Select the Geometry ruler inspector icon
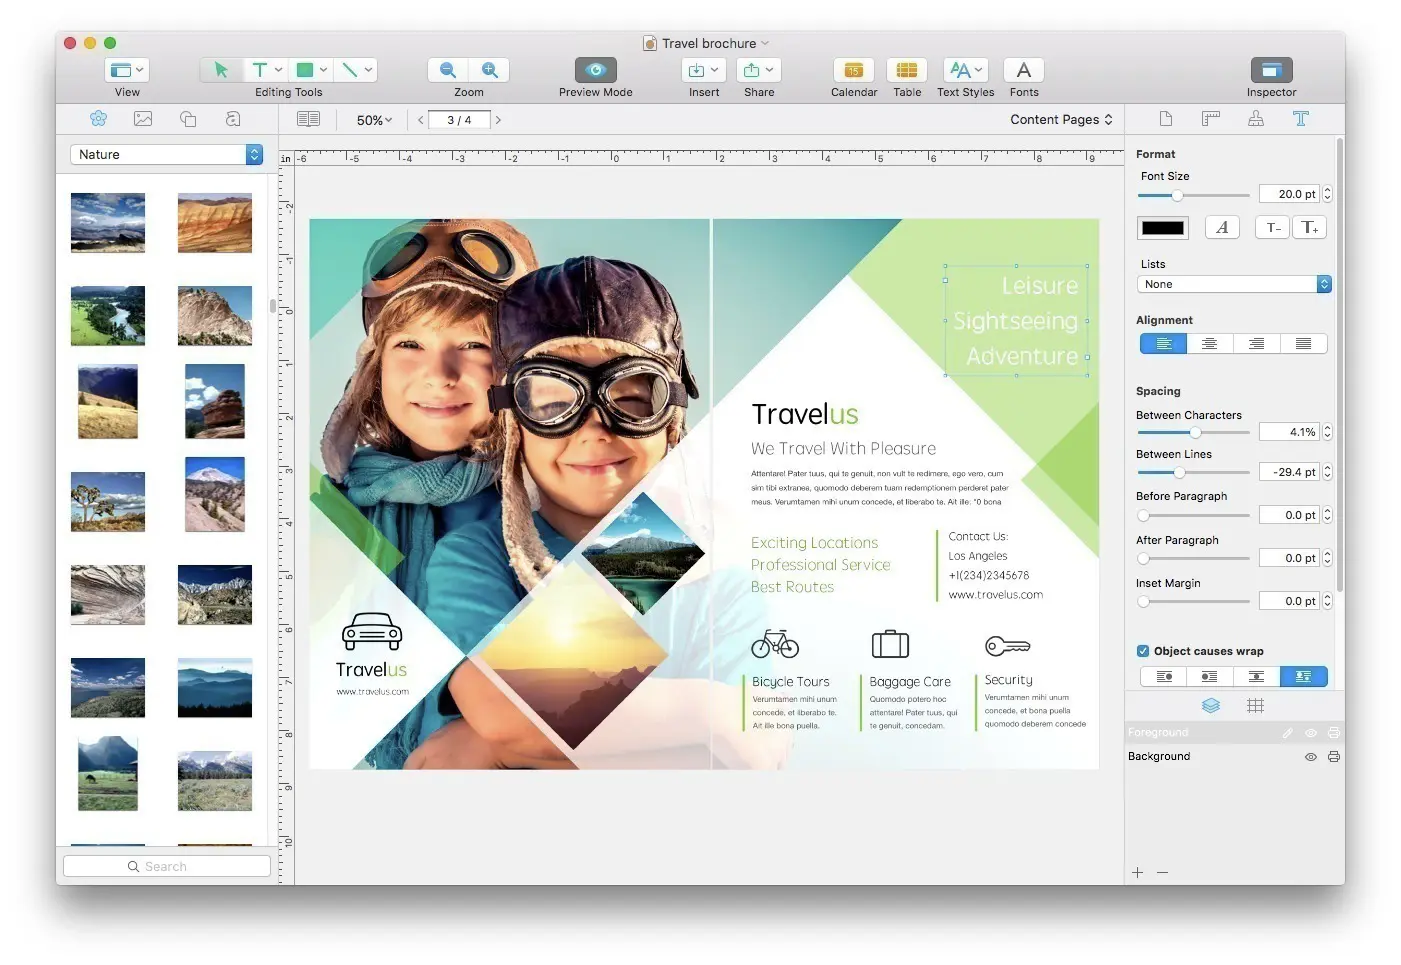1401x965 pixels. (x=1210, y=118)
